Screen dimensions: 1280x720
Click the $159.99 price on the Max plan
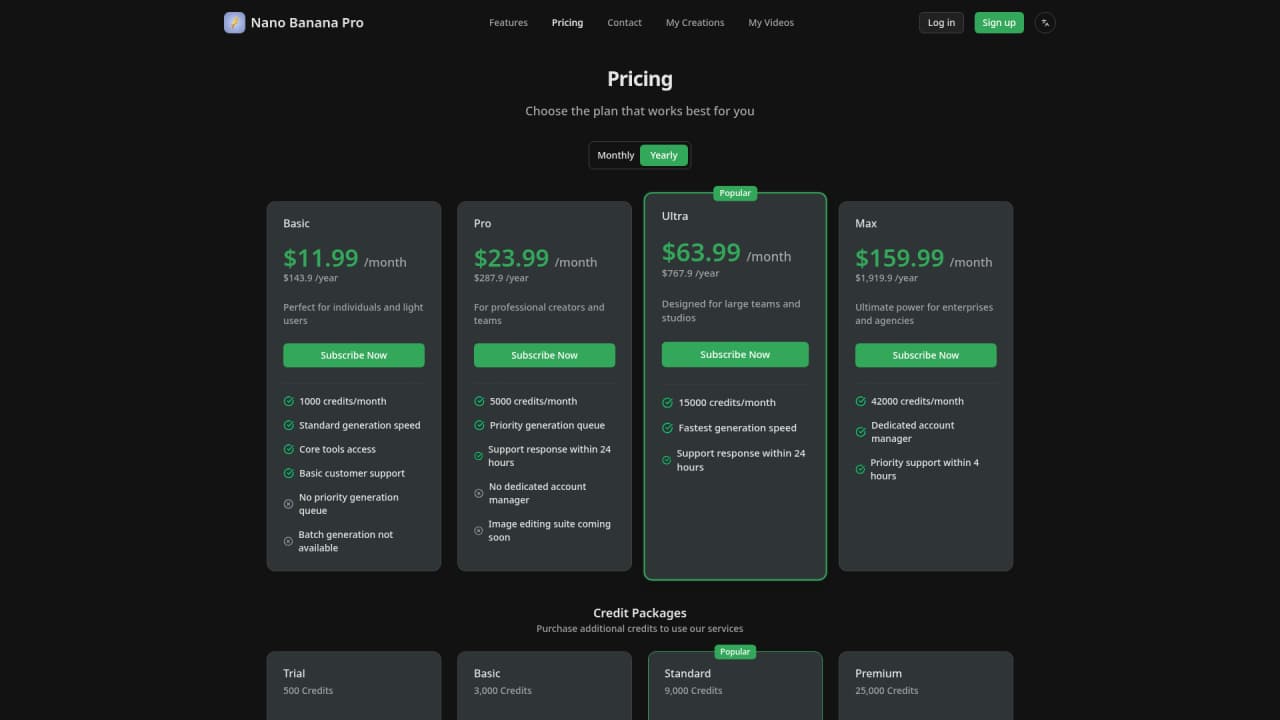[x=899, y=258]
